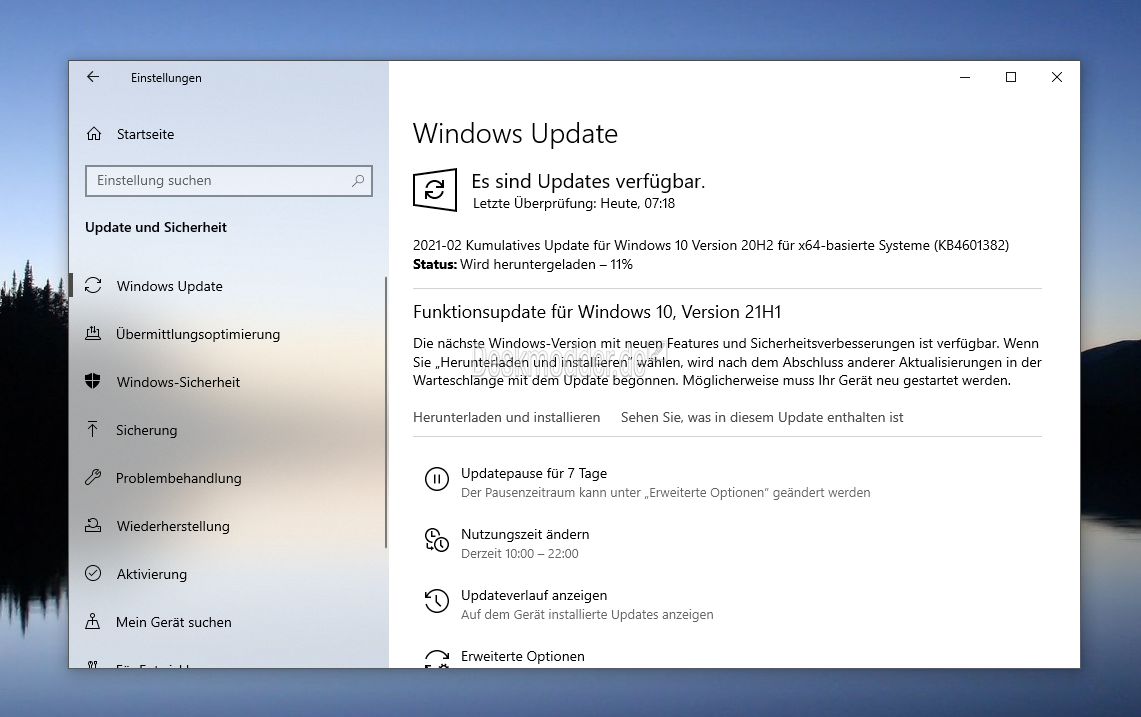Click the status 'Wird heruntergeladen – 11%'

coord(546,264)
